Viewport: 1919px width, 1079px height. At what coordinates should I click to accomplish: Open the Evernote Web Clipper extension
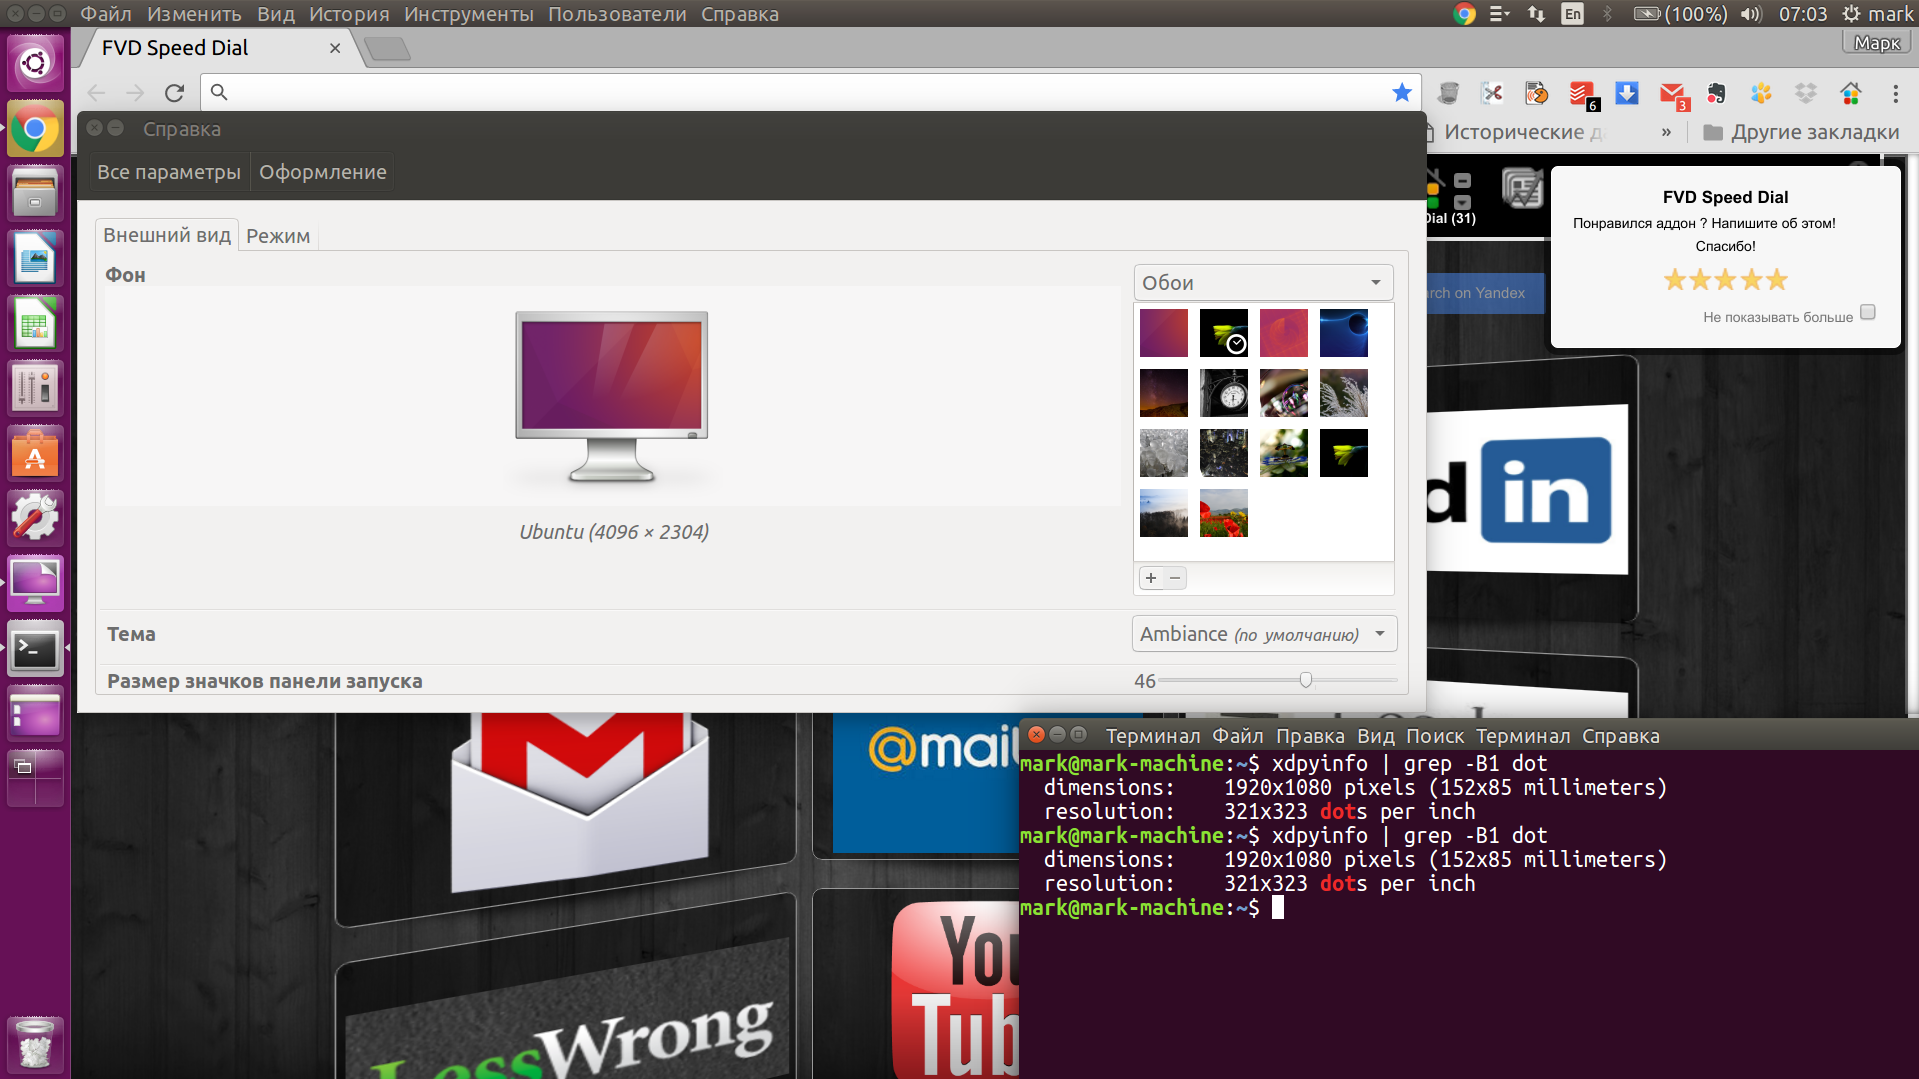tap(1716, 93)
